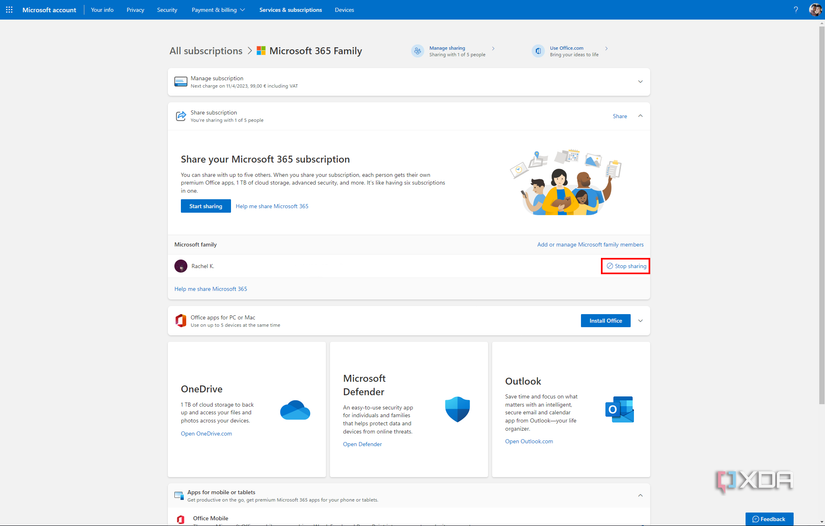Open the app launcher waffle icon
This screenshot has height=526, width=825.
9,9
